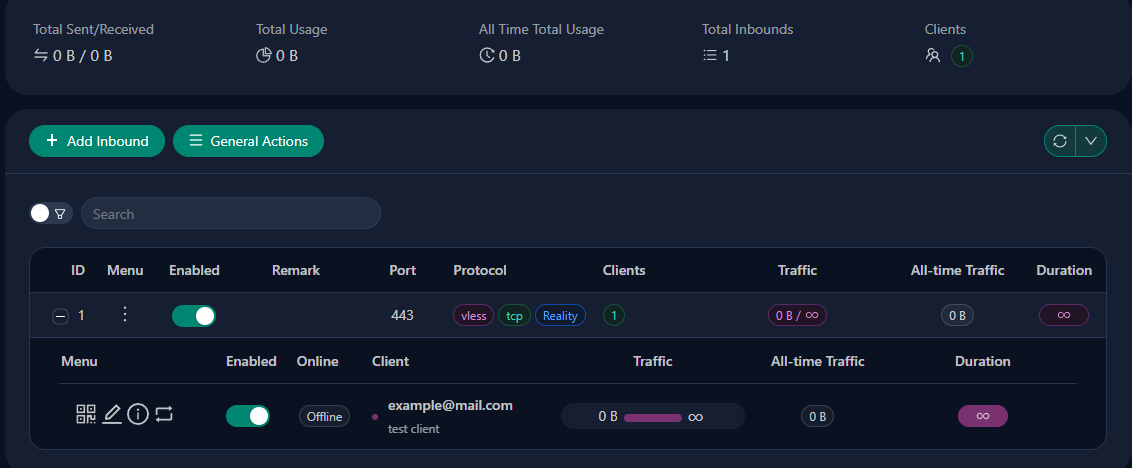The width and height of the screenshot is (1132, 468).
Task: Open dropdown arrow next to refresh
Action: point(1091,141)
